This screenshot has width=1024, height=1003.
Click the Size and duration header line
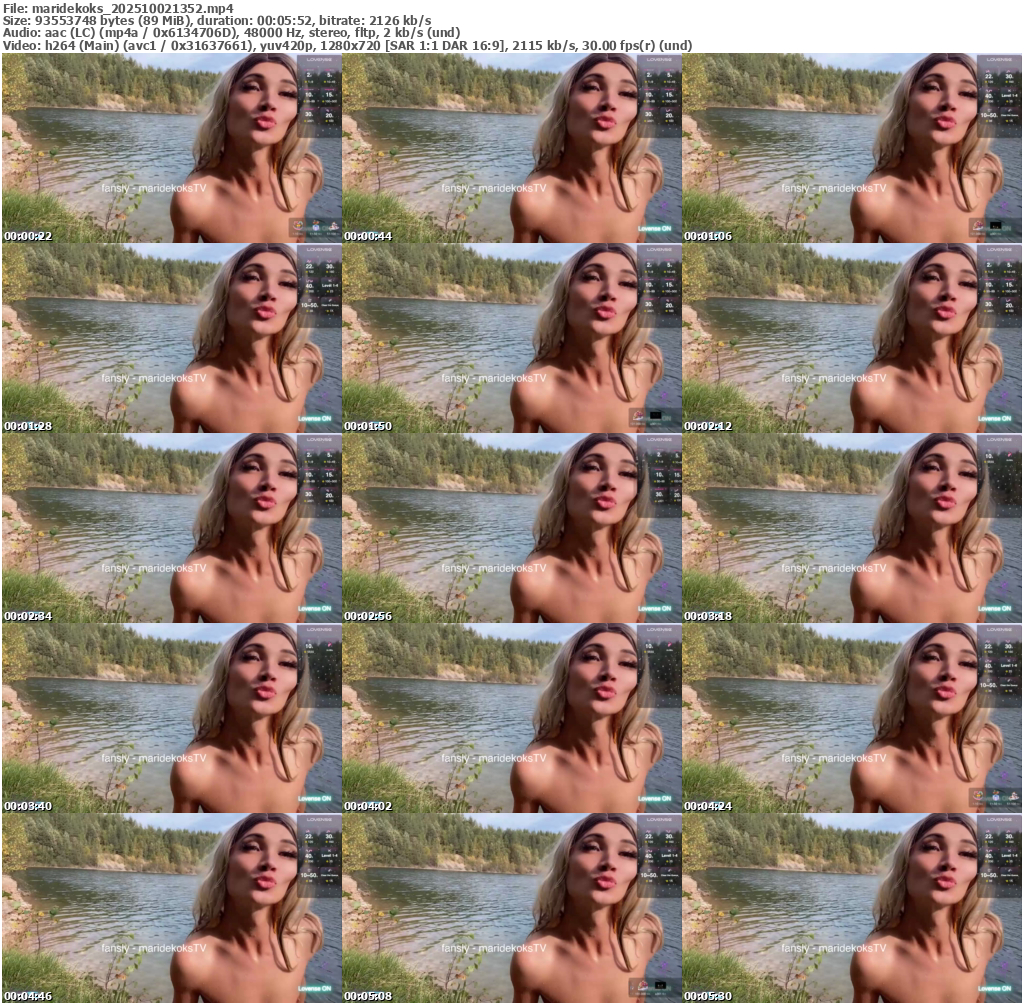click(217, 20)
